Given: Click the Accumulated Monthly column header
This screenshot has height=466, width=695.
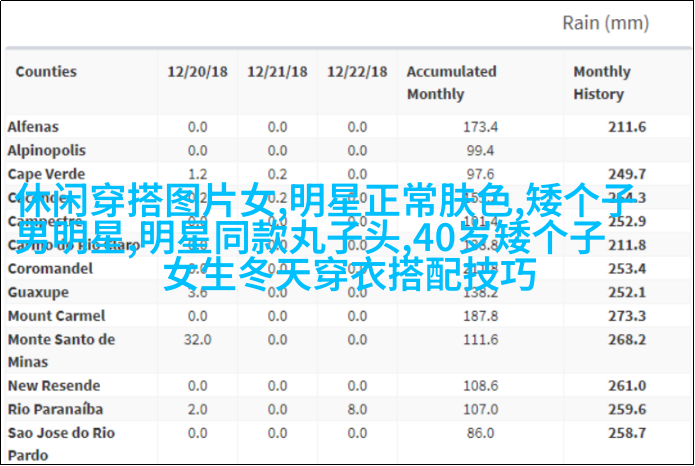Looking at the screenshot, I should click(451, 83).
